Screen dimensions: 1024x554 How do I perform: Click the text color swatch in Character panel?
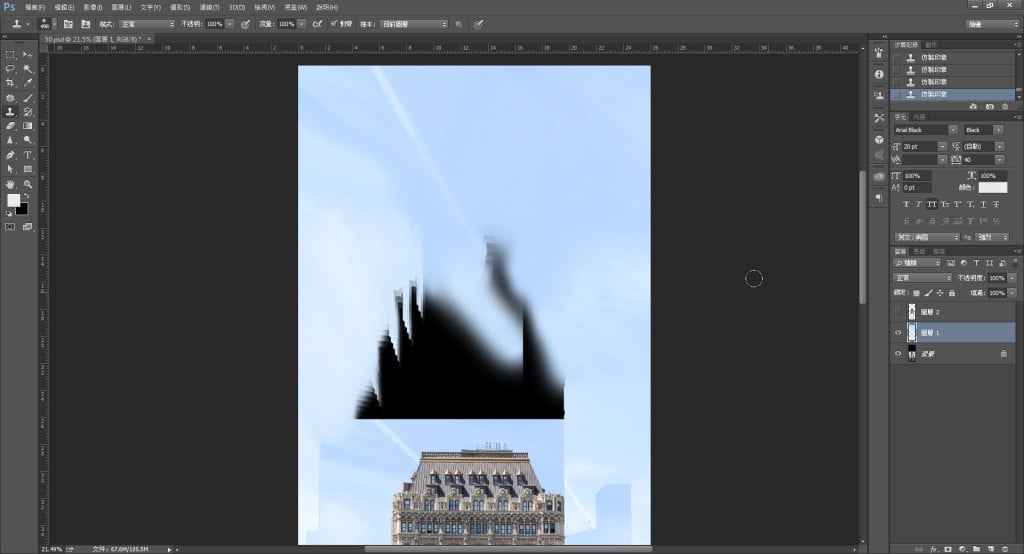(992, 187)
